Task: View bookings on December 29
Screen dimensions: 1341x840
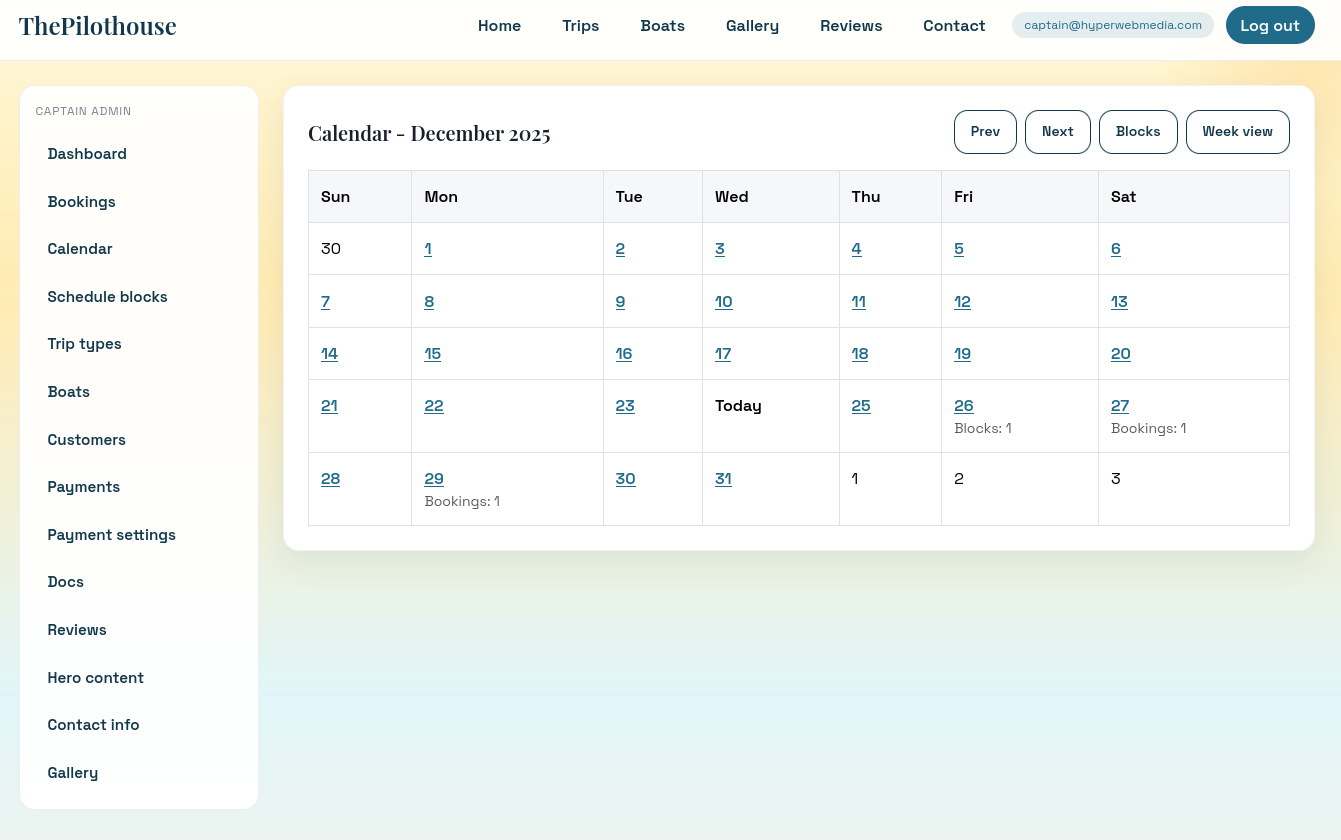Action: click(434, 478)
